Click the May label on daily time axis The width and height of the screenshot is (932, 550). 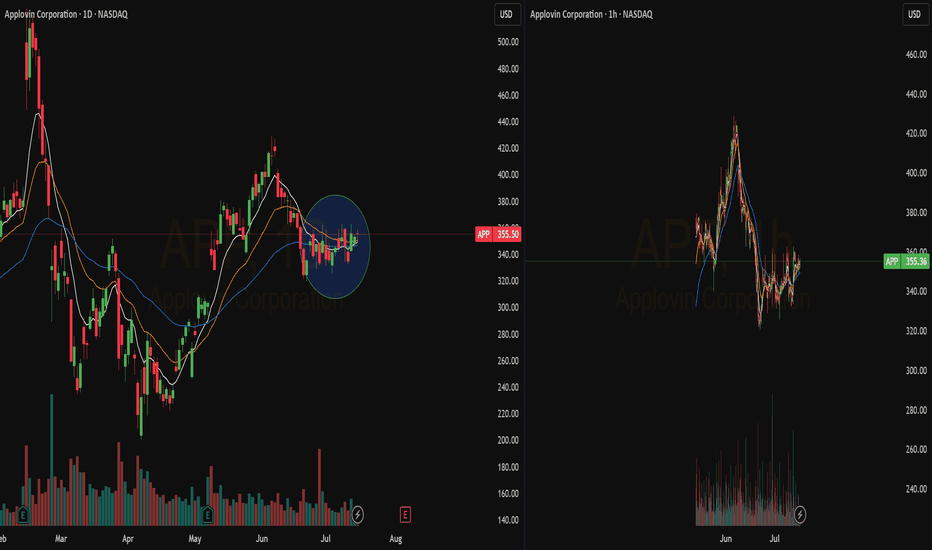[195, 539]
